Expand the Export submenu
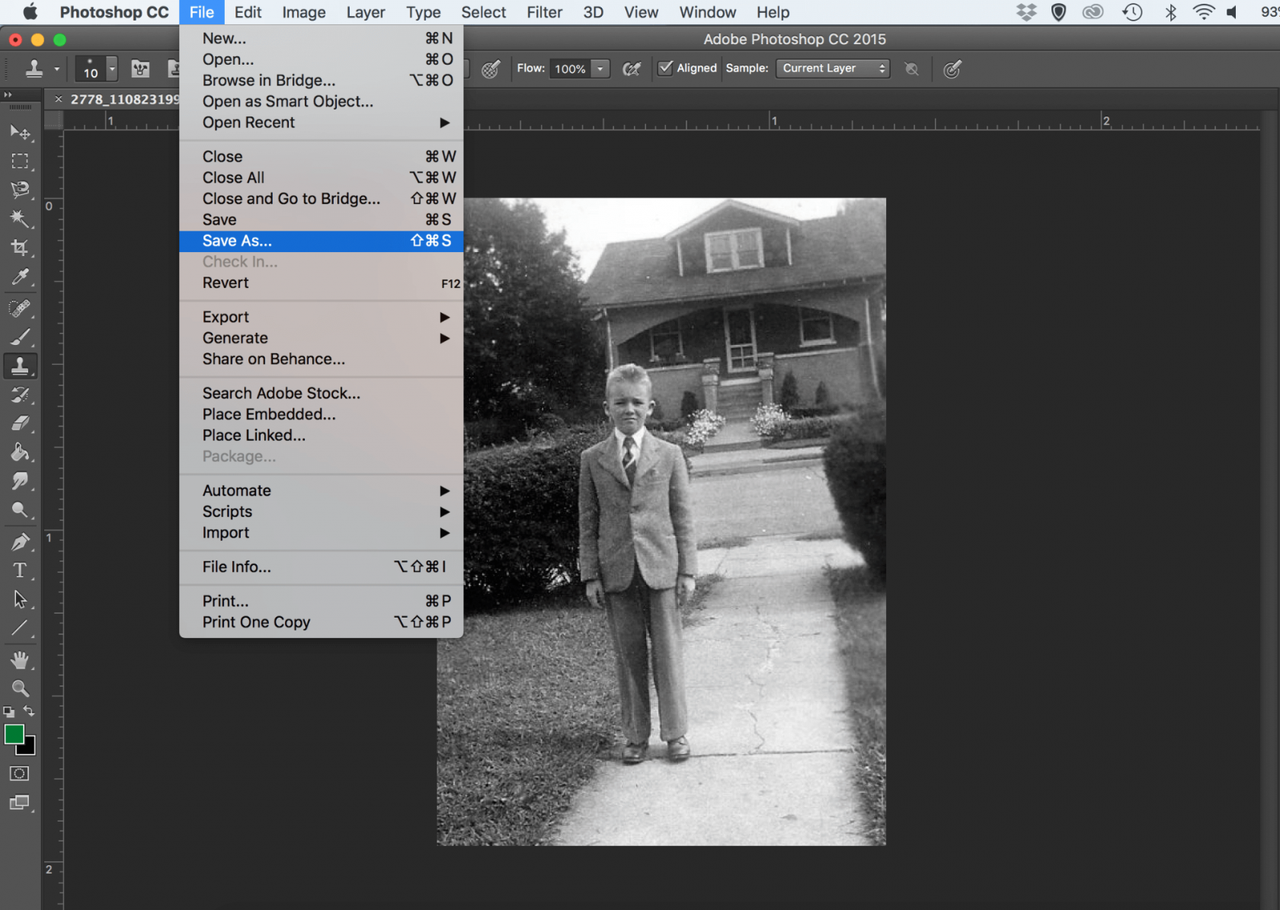The image size is (1280, 910). click(x=225, y=316)
